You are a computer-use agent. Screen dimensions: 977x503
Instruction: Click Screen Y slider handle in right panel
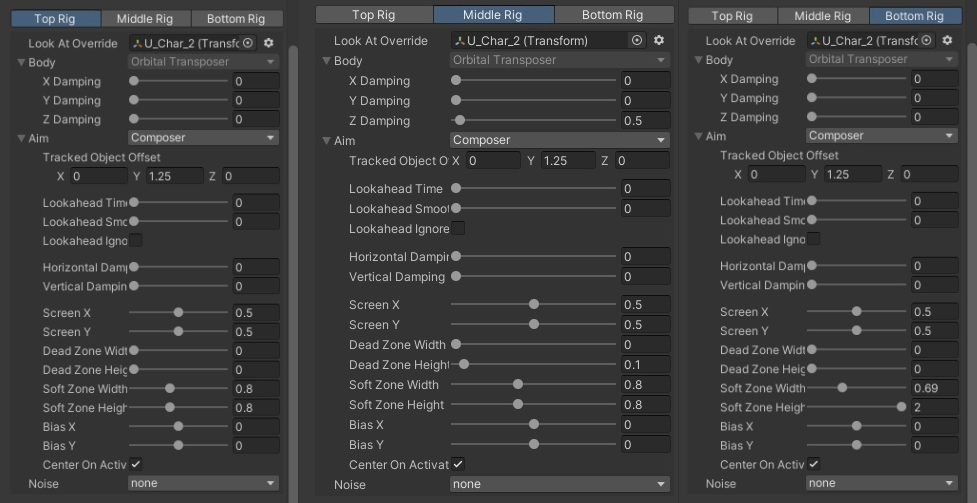tap(856, 330)
